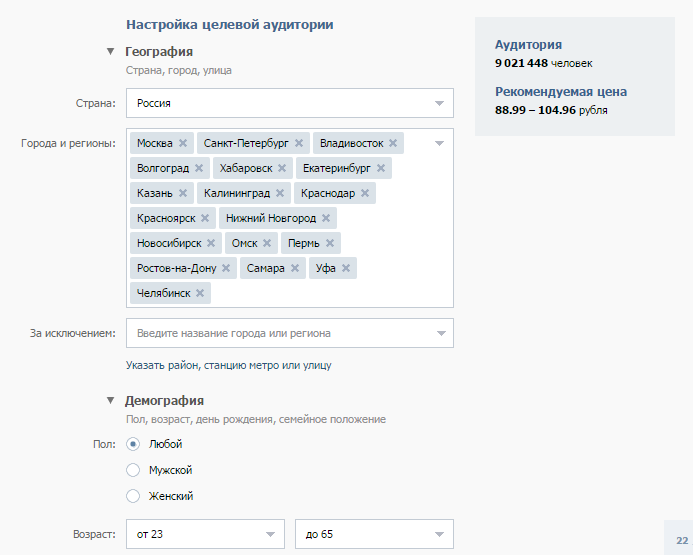Open the minimum age dropdown 'от 23'

coord(206,534)
